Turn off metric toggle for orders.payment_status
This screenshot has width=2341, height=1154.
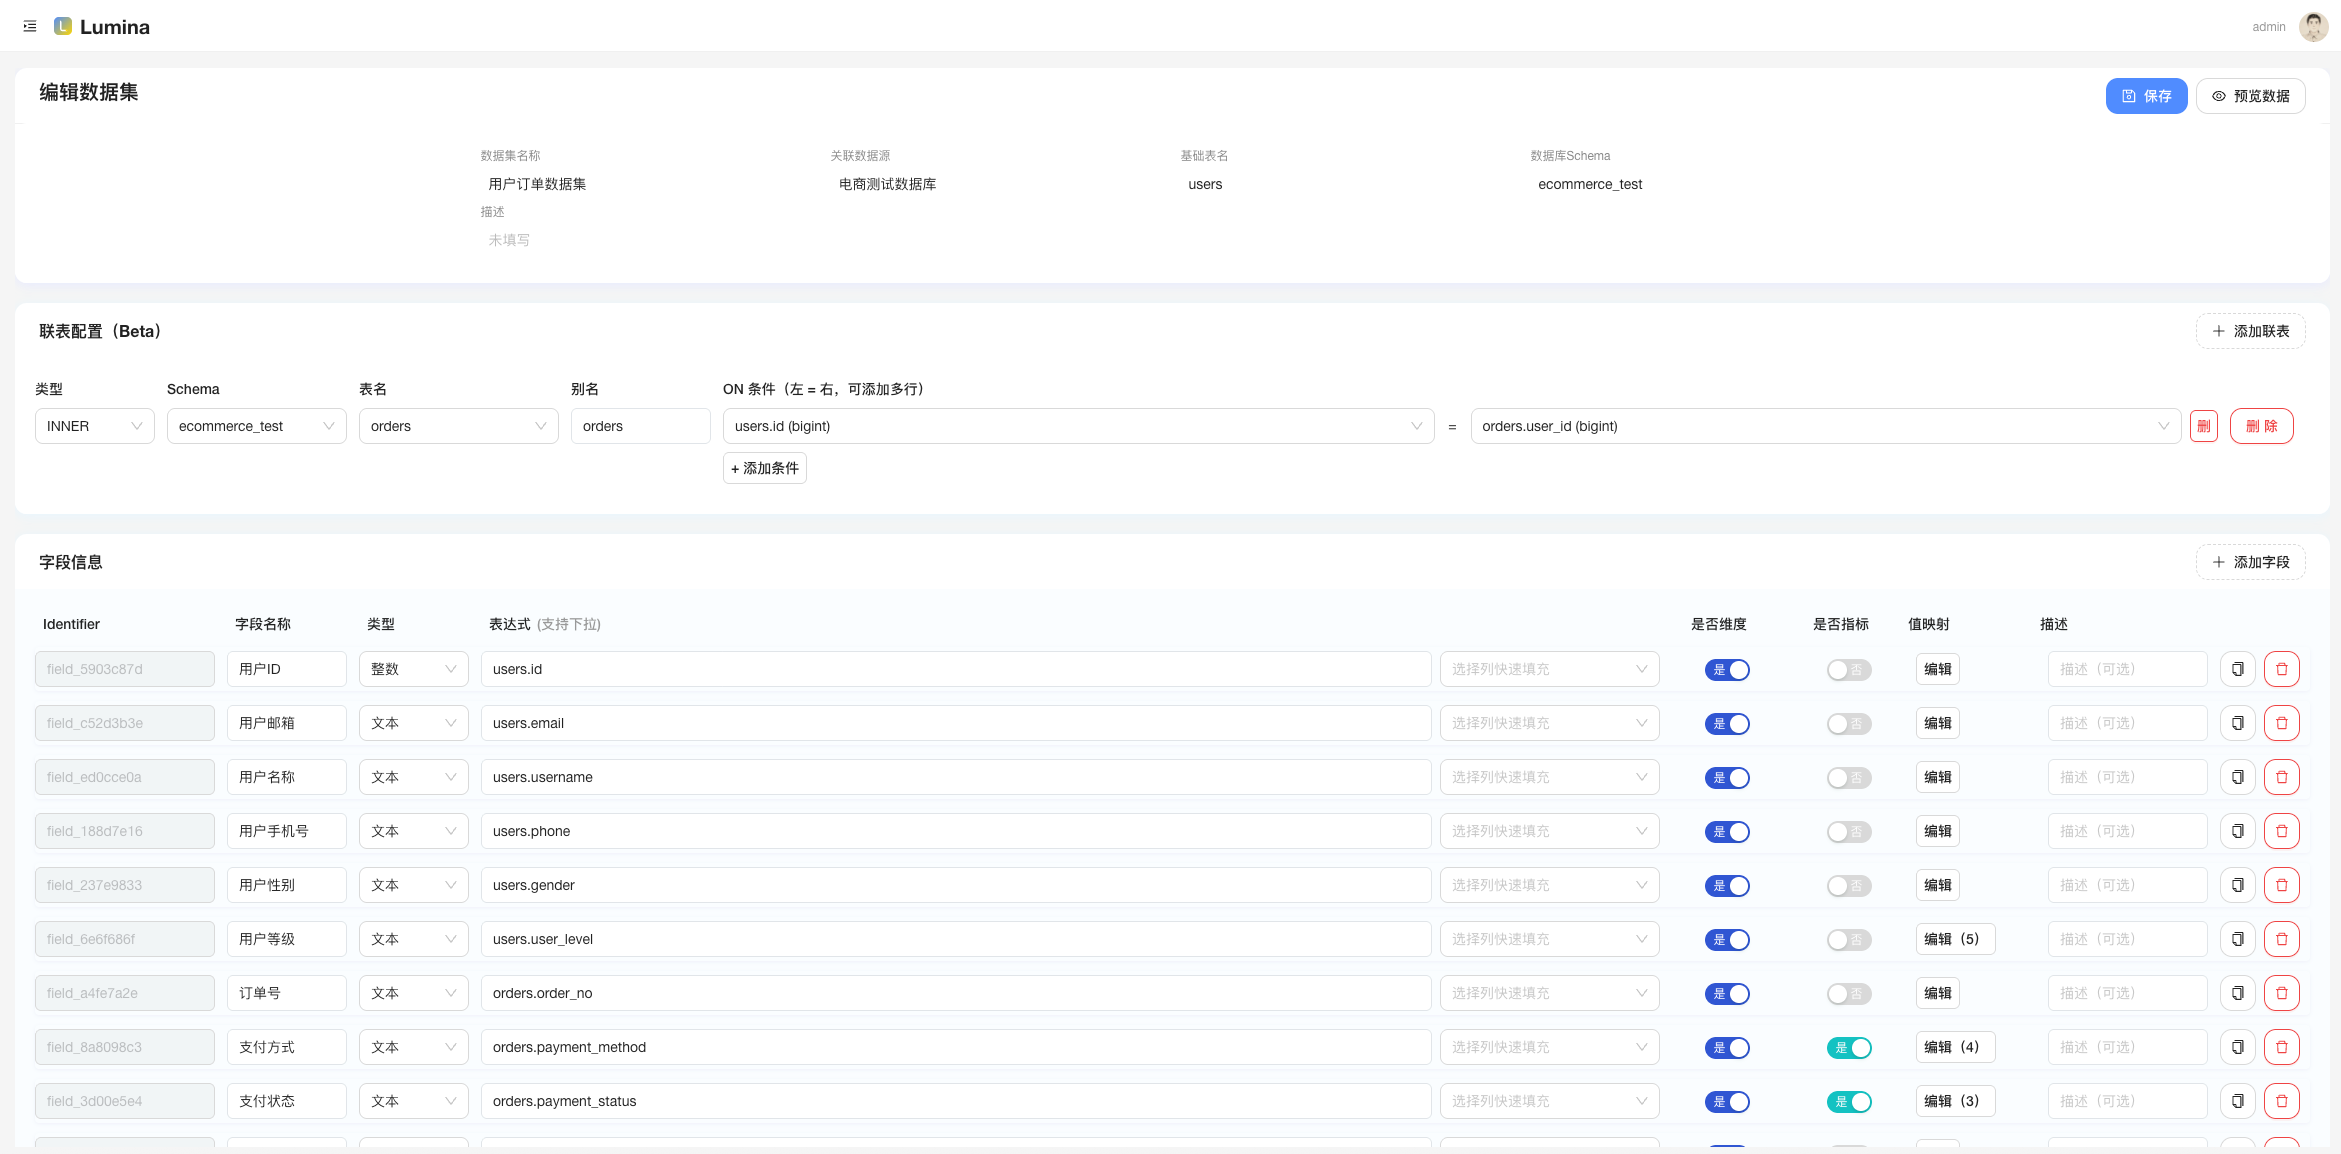click(1848, 1101)
